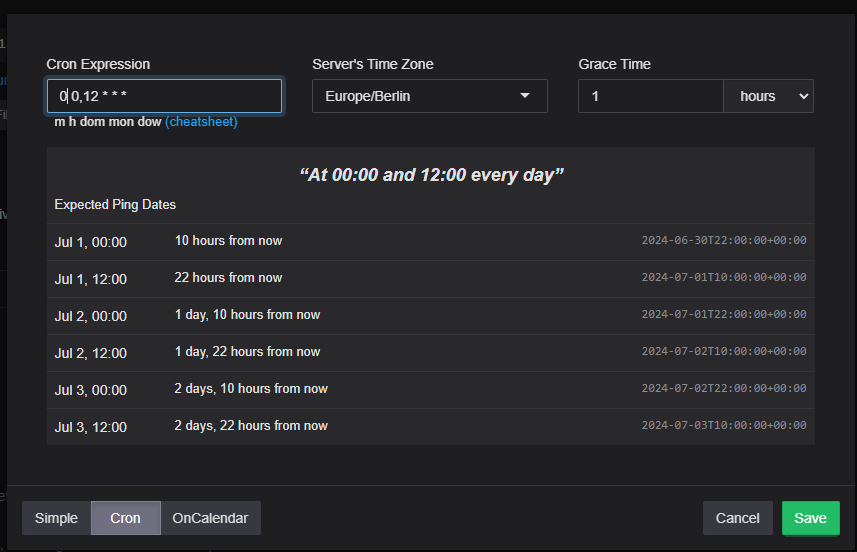Screen dimensions: 857x552
Task: Click the 'Jul 2, 12:00' ping date
Action: coord(91,353)
